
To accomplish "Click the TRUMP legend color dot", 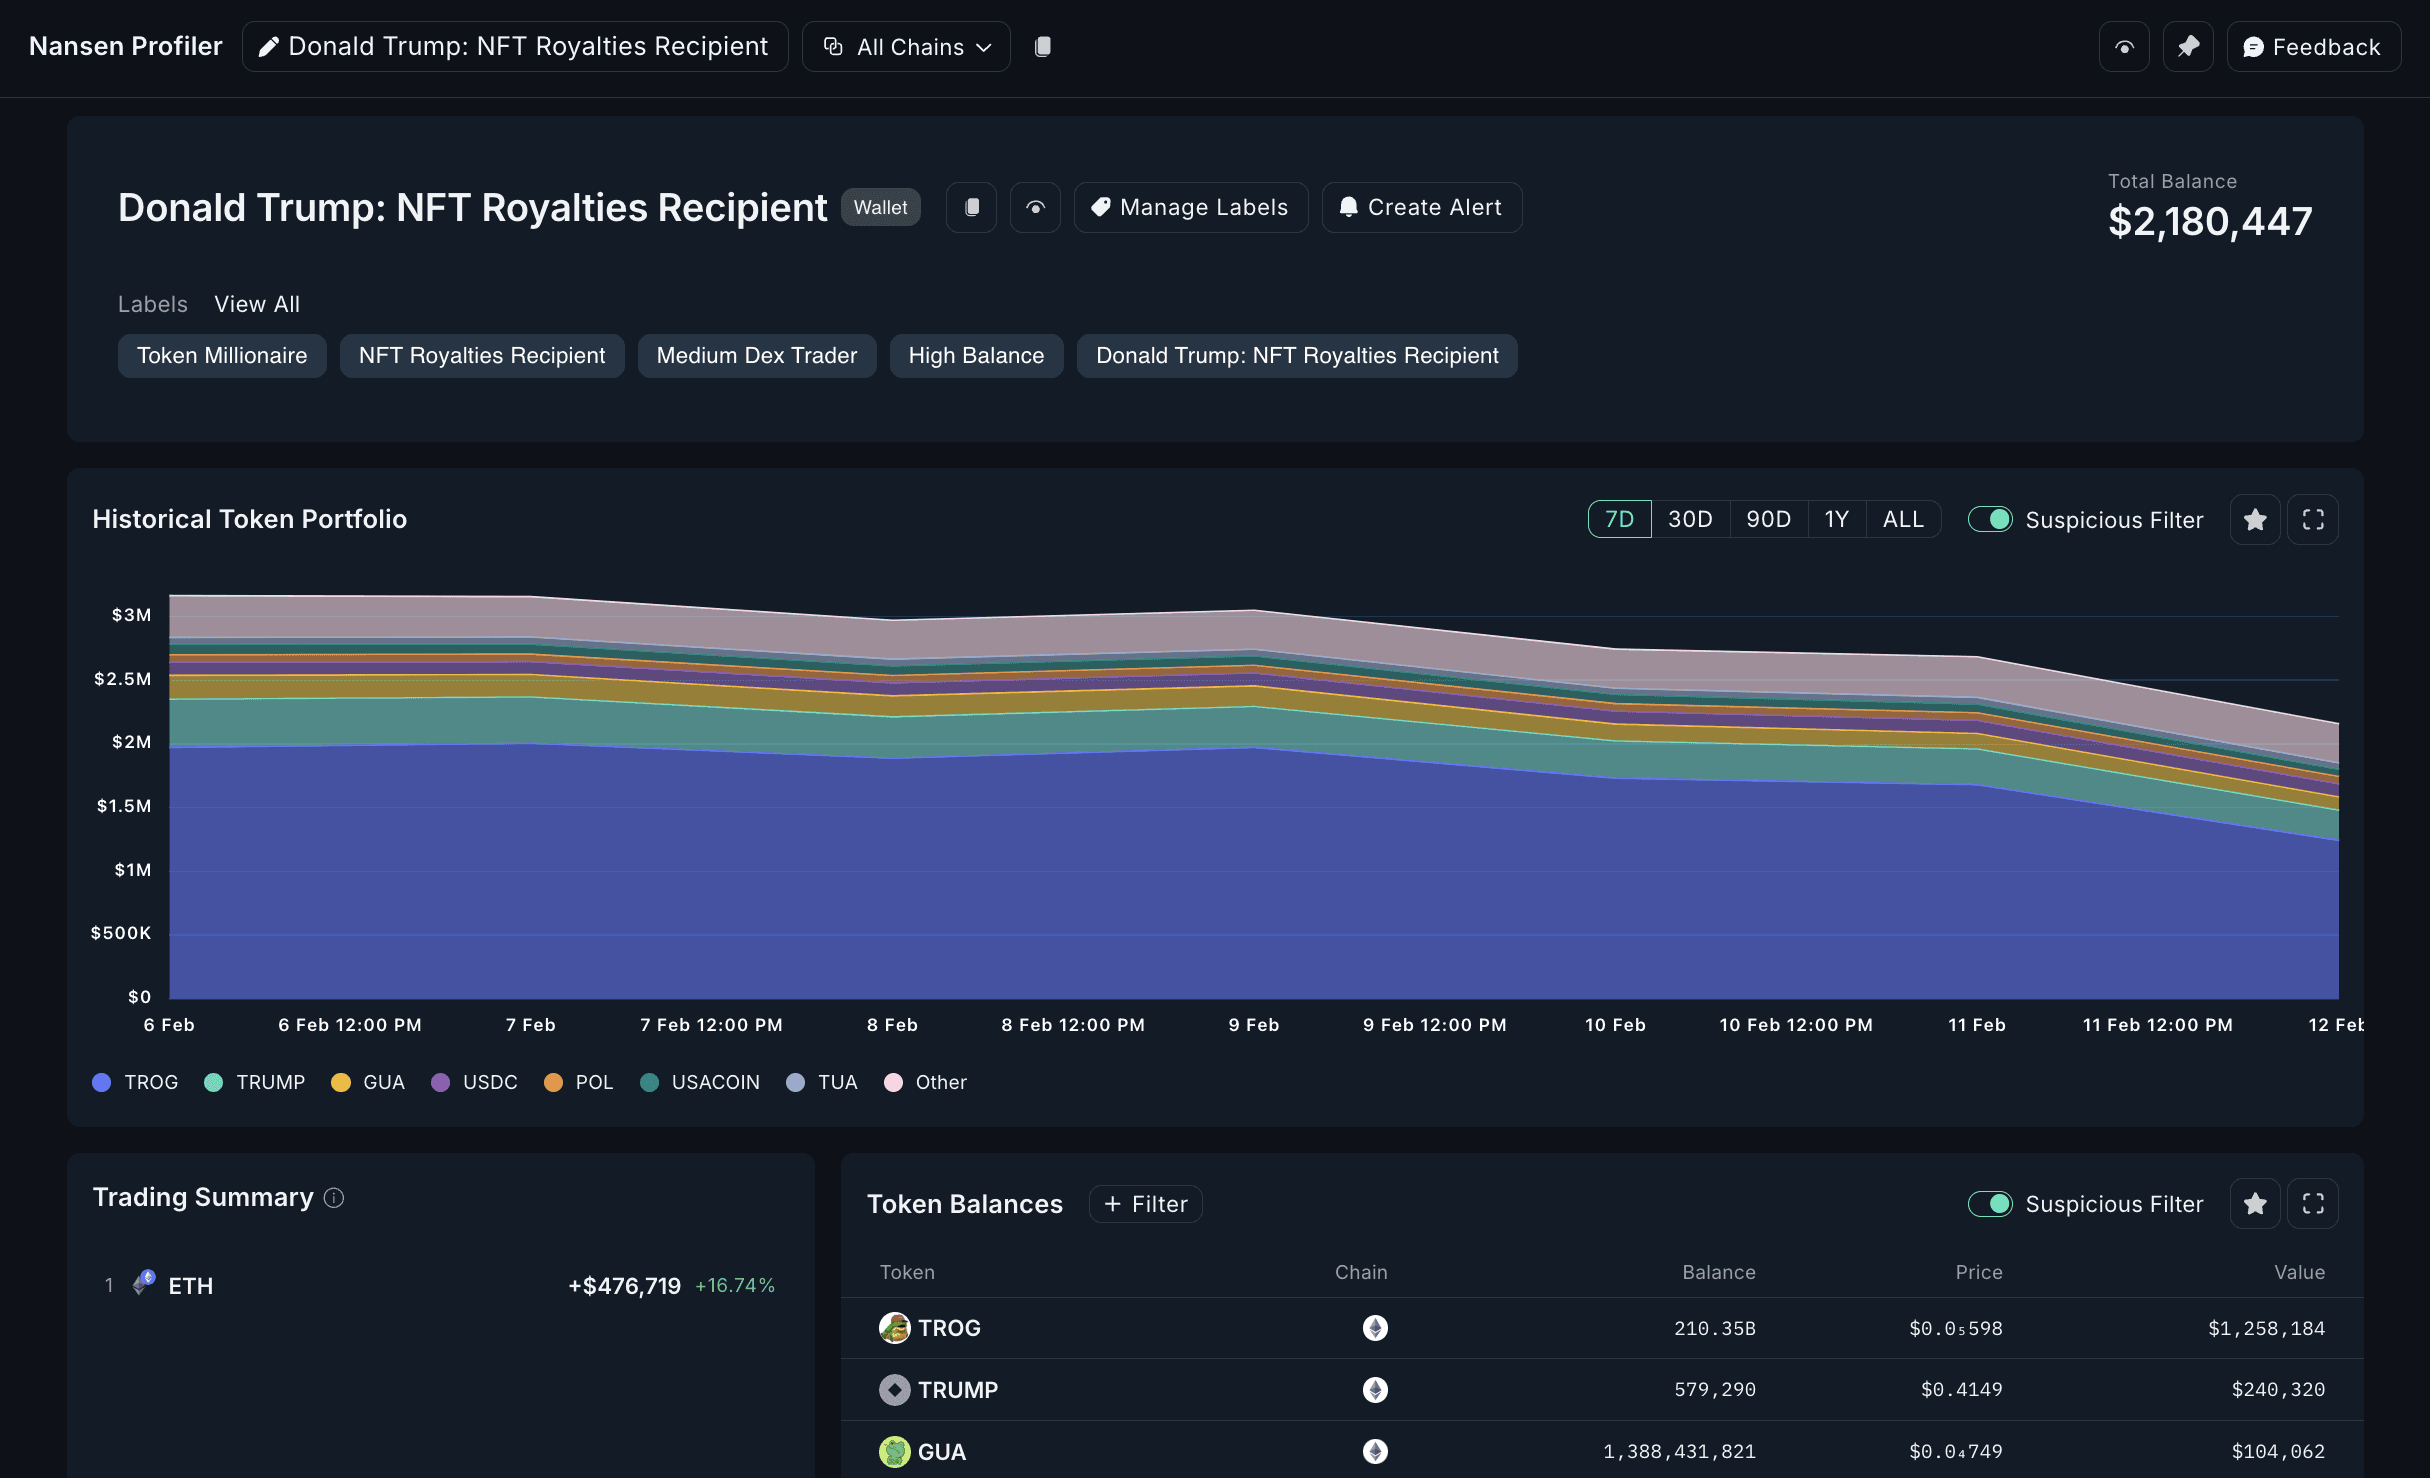I will [x=213, y=1082].
